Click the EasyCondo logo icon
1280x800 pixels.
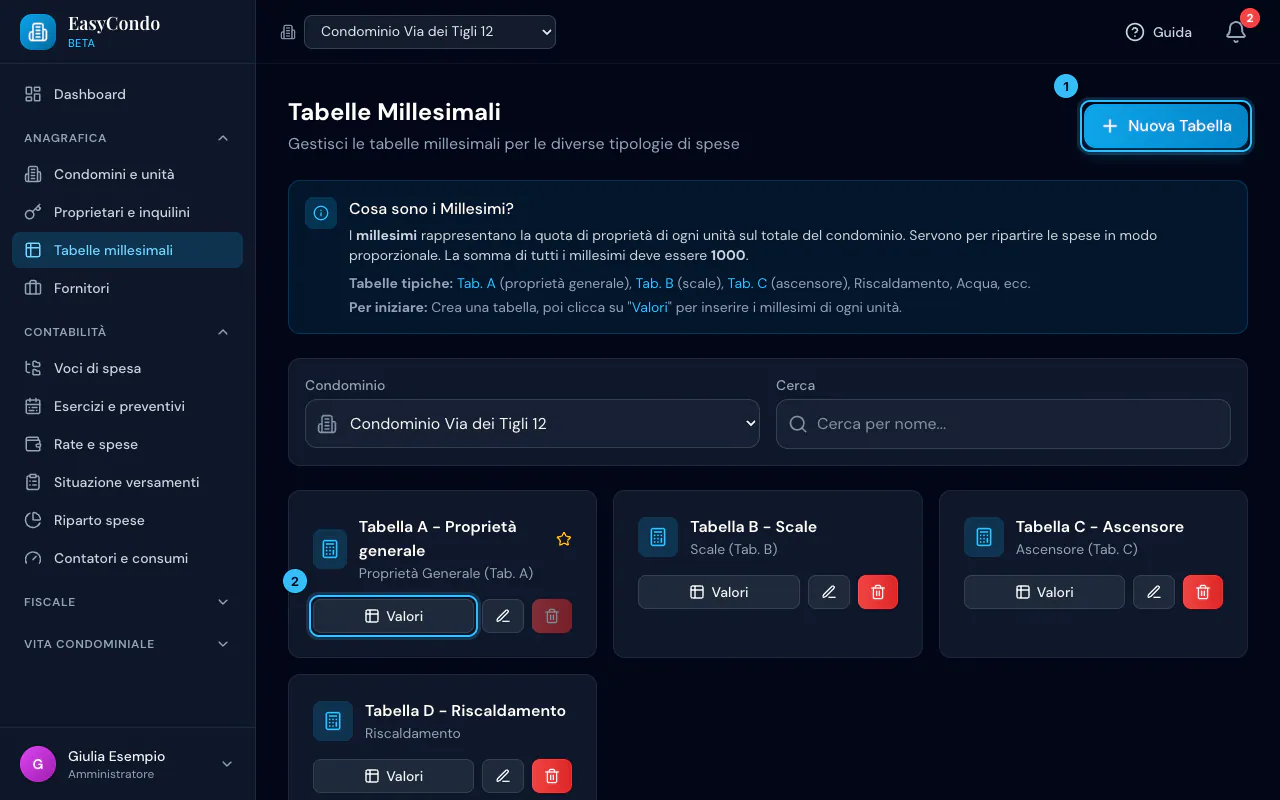coord(38,32)
